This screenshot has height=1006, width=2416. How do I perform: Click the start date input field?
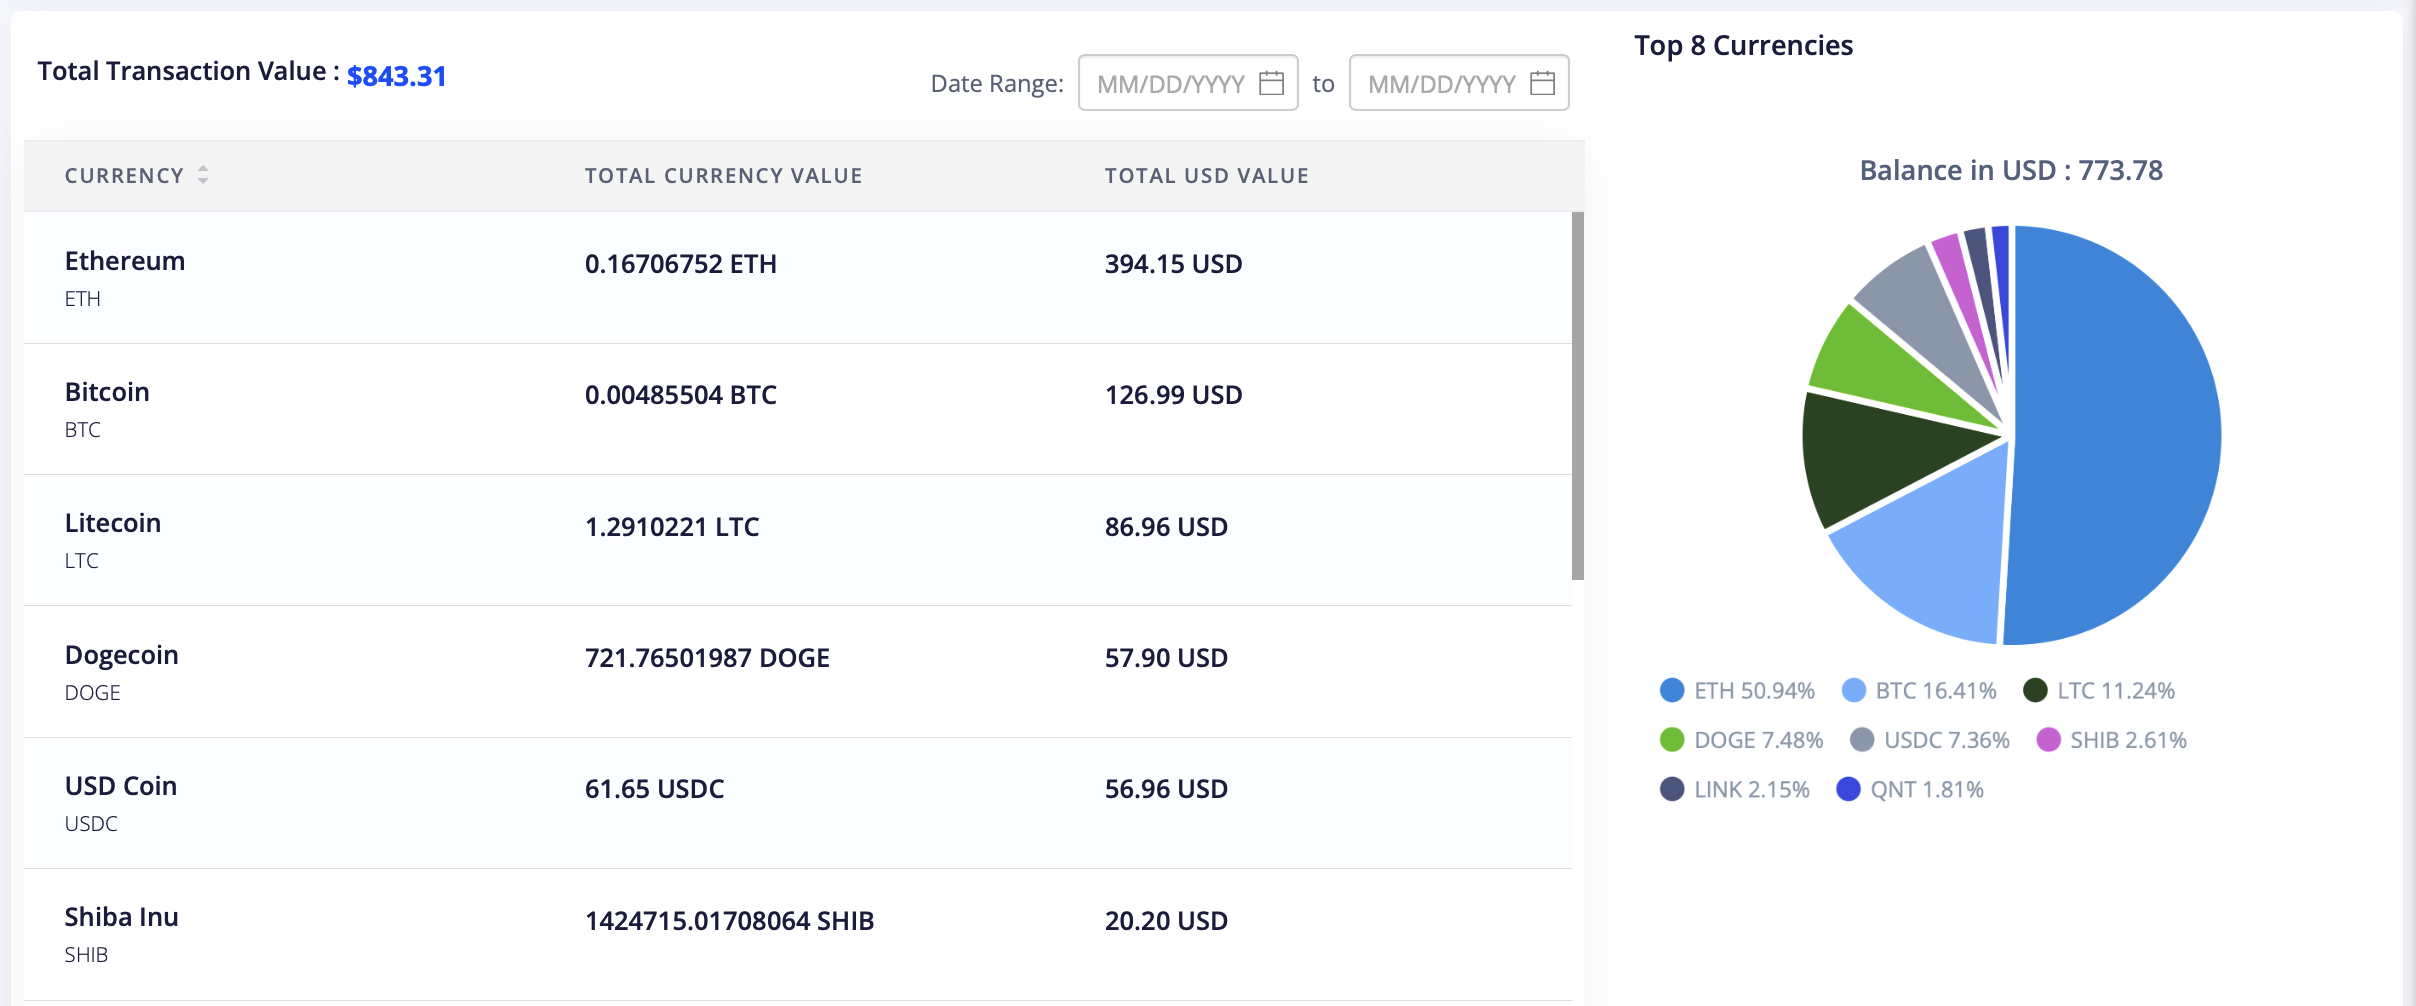tap(1188, 83)
